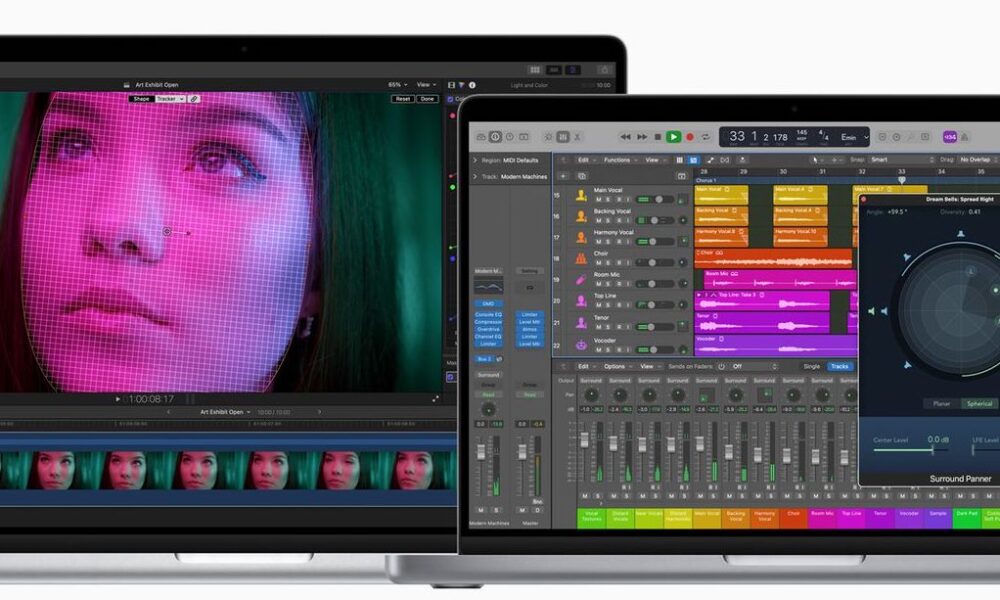Viewport: 1000px width, 600px height.
Task: Click the Overdrive plug-in slot
Action: coord(489,329)
